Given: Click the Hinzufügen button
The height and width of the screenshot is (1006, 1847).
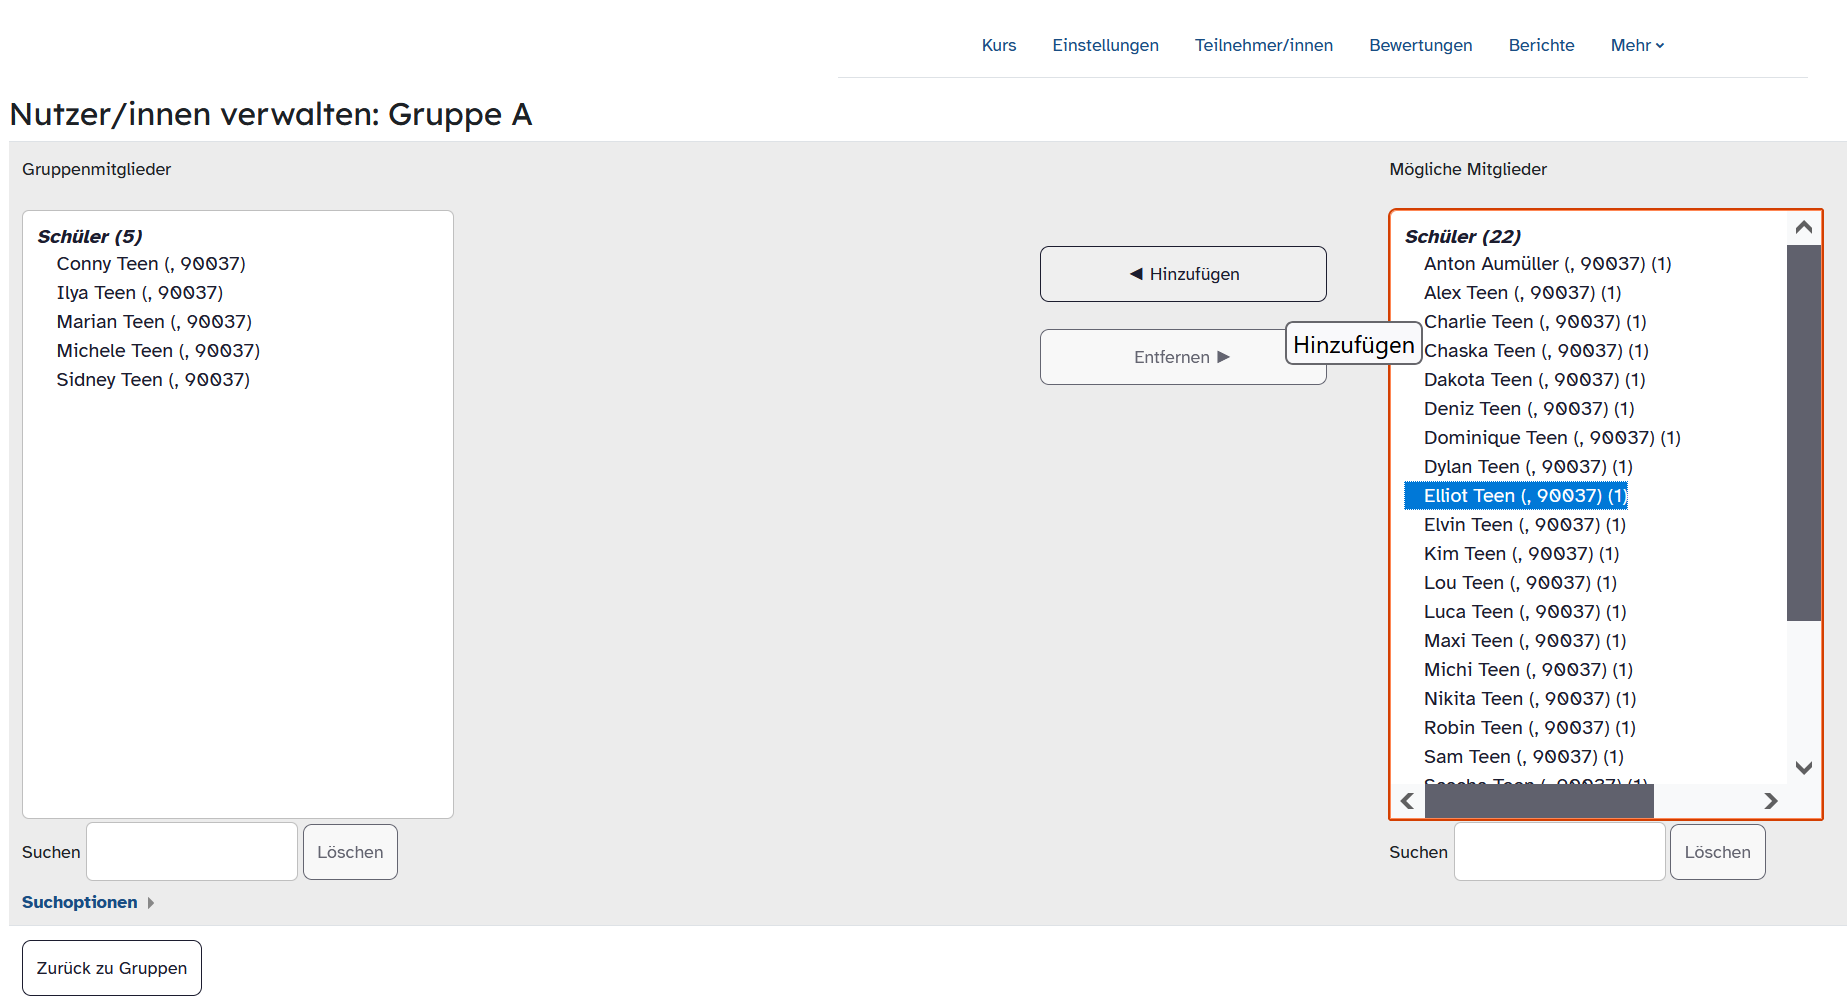Looking at the screenshot, I should (1182, 274).
